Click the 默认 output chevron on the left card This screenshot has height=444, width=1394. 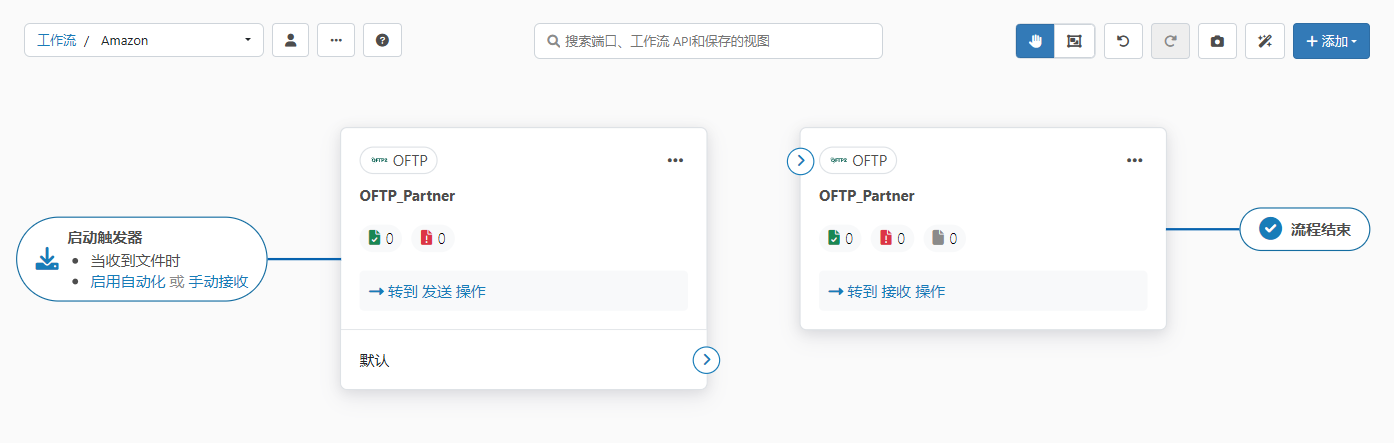(x=706, y=360)
